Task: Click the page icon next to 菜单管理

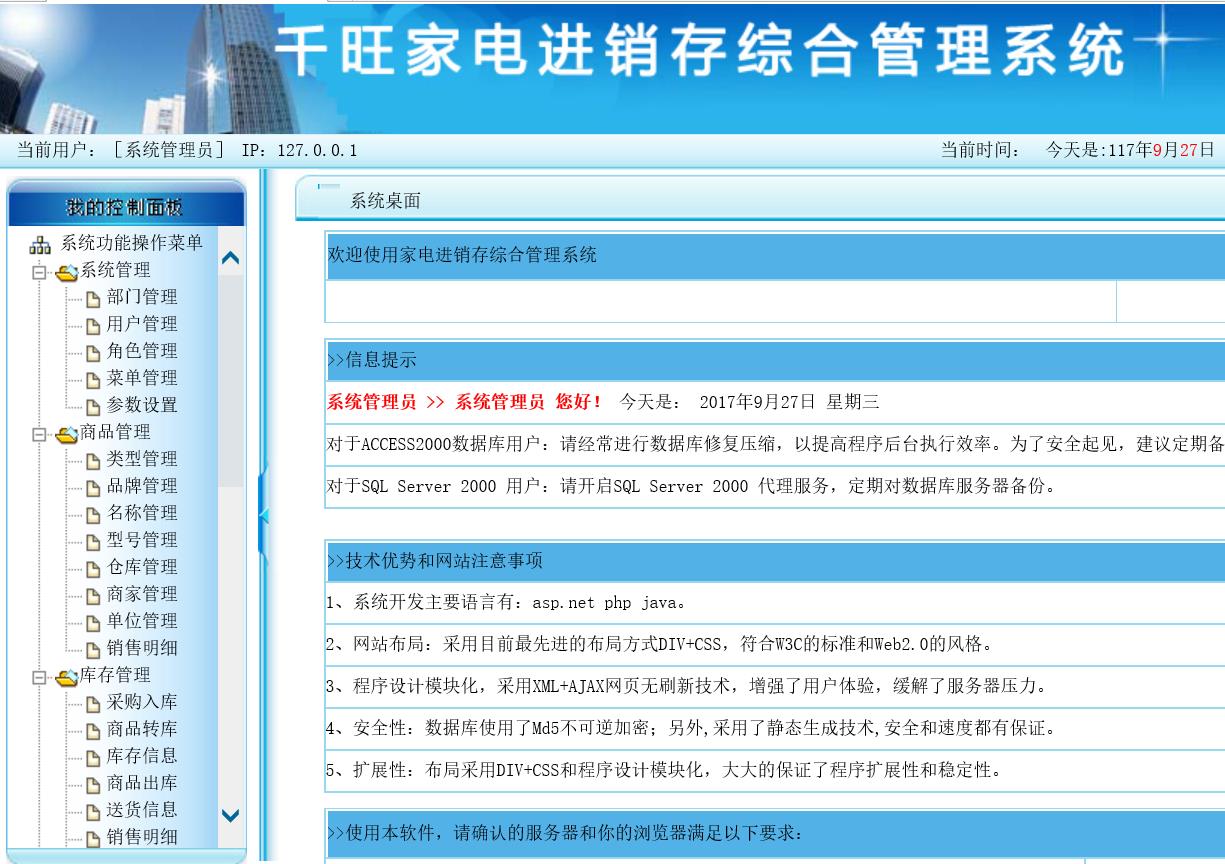Action: click(93, 379)
